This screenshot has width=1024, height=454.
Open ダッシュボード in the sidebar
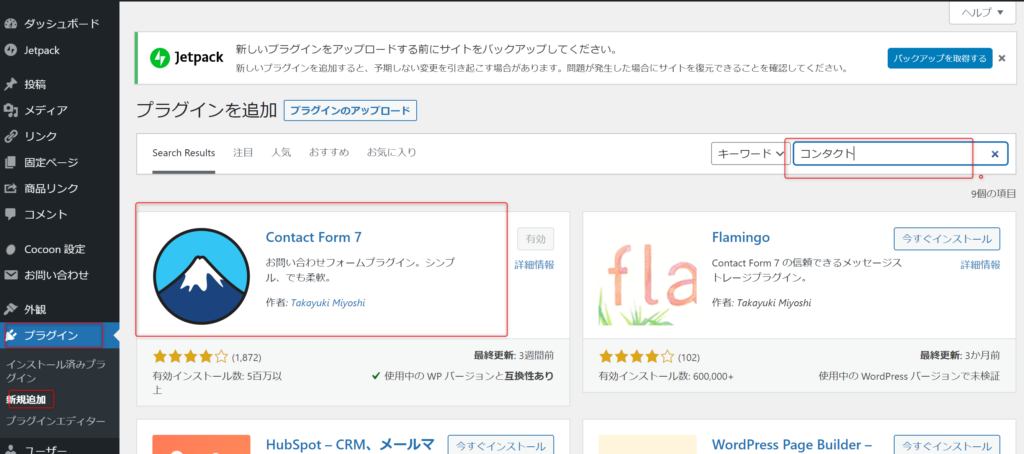[59, 24]
